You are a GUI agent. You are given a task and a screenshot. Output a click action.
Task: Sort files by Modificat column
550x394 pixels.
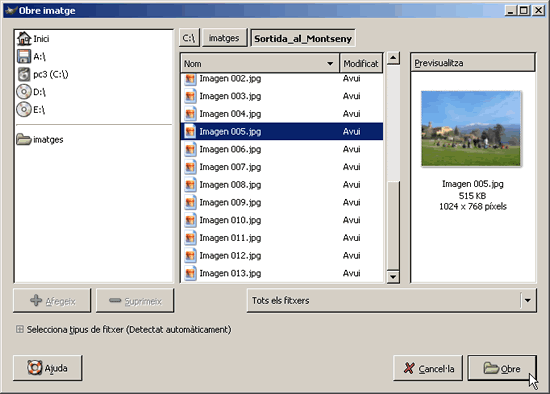361,64
